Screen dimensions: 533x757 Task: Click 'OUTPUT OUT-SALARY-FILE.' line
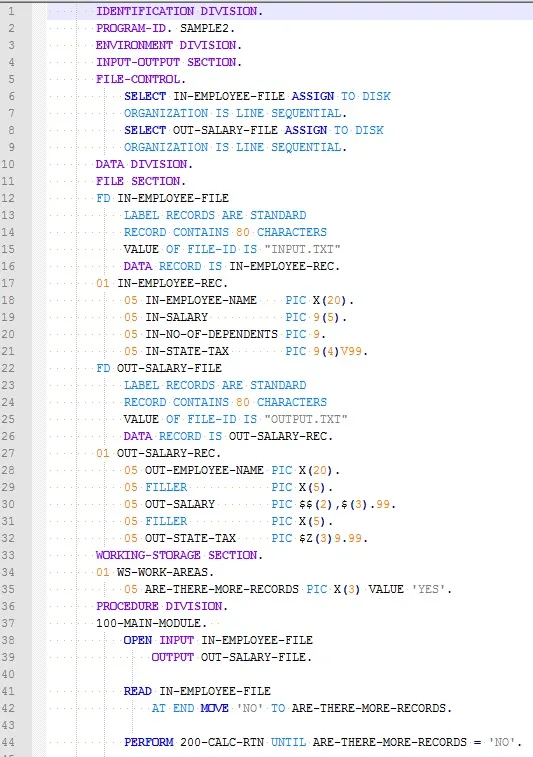[x=232, y=657]
